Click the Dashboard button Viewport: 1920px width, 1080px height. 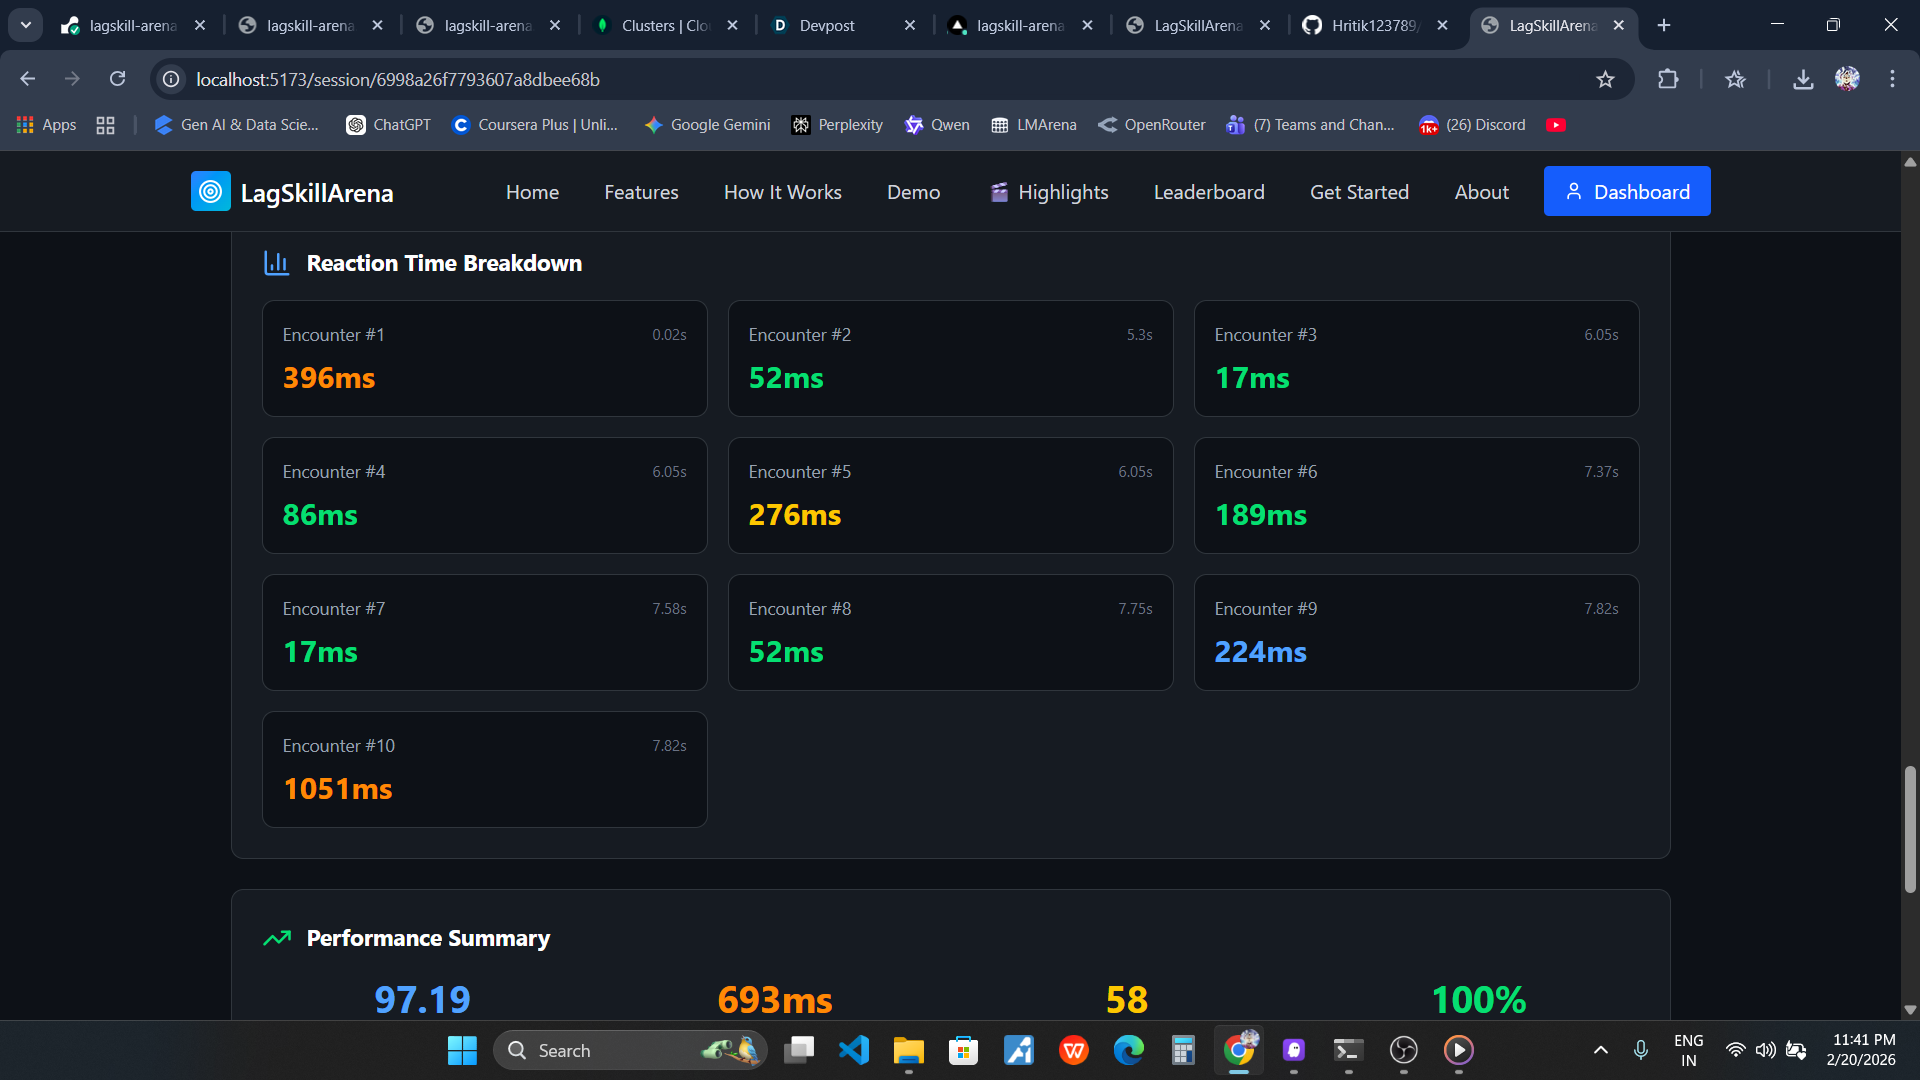[1626, 192]
